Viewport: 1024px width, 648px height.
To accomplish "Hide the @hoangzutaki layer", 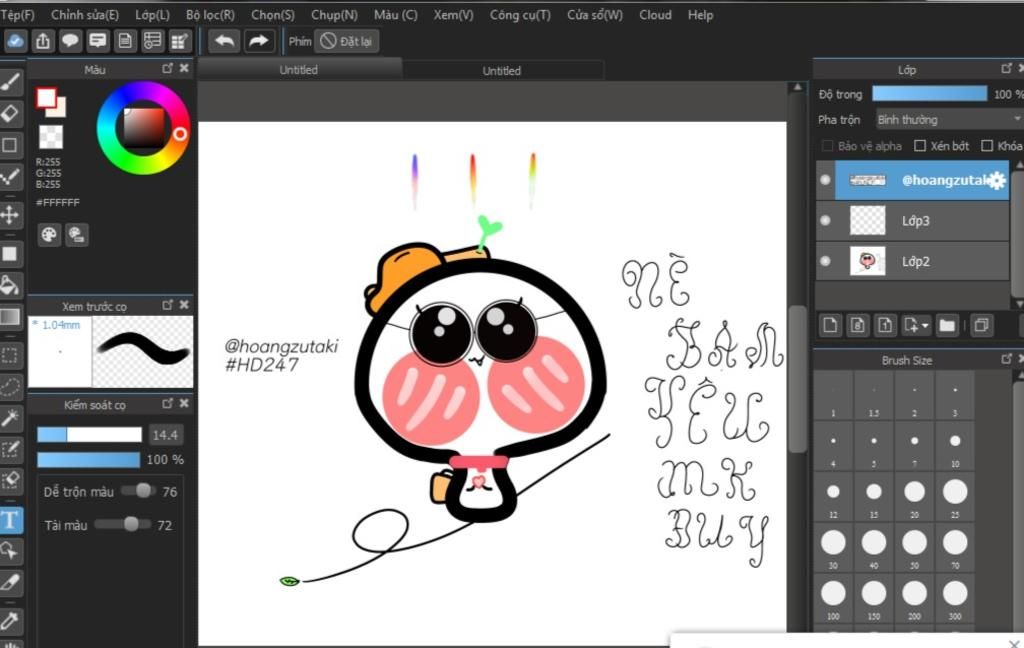I will pos(825,180).
